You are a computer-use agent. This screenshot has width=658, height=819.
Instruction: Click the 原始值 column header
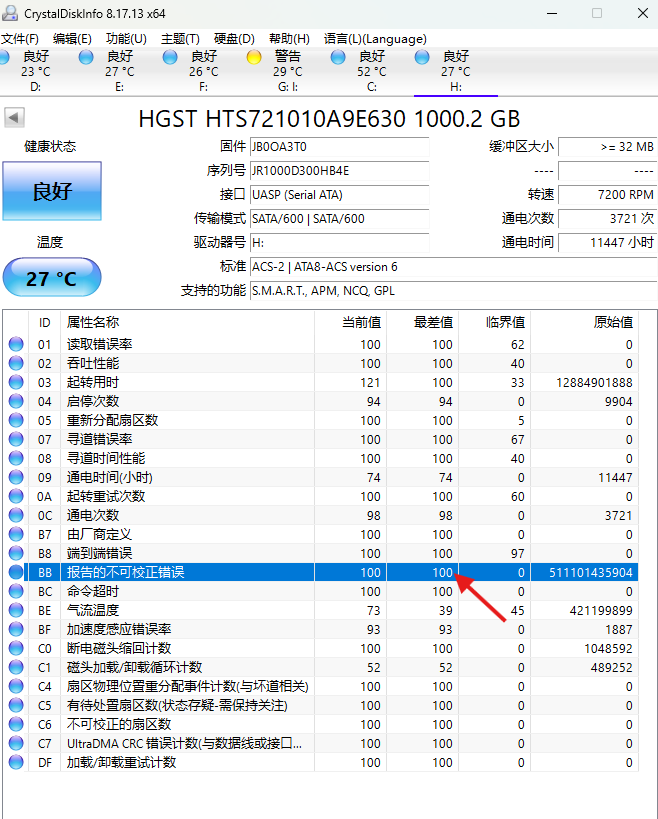point(584,322)
